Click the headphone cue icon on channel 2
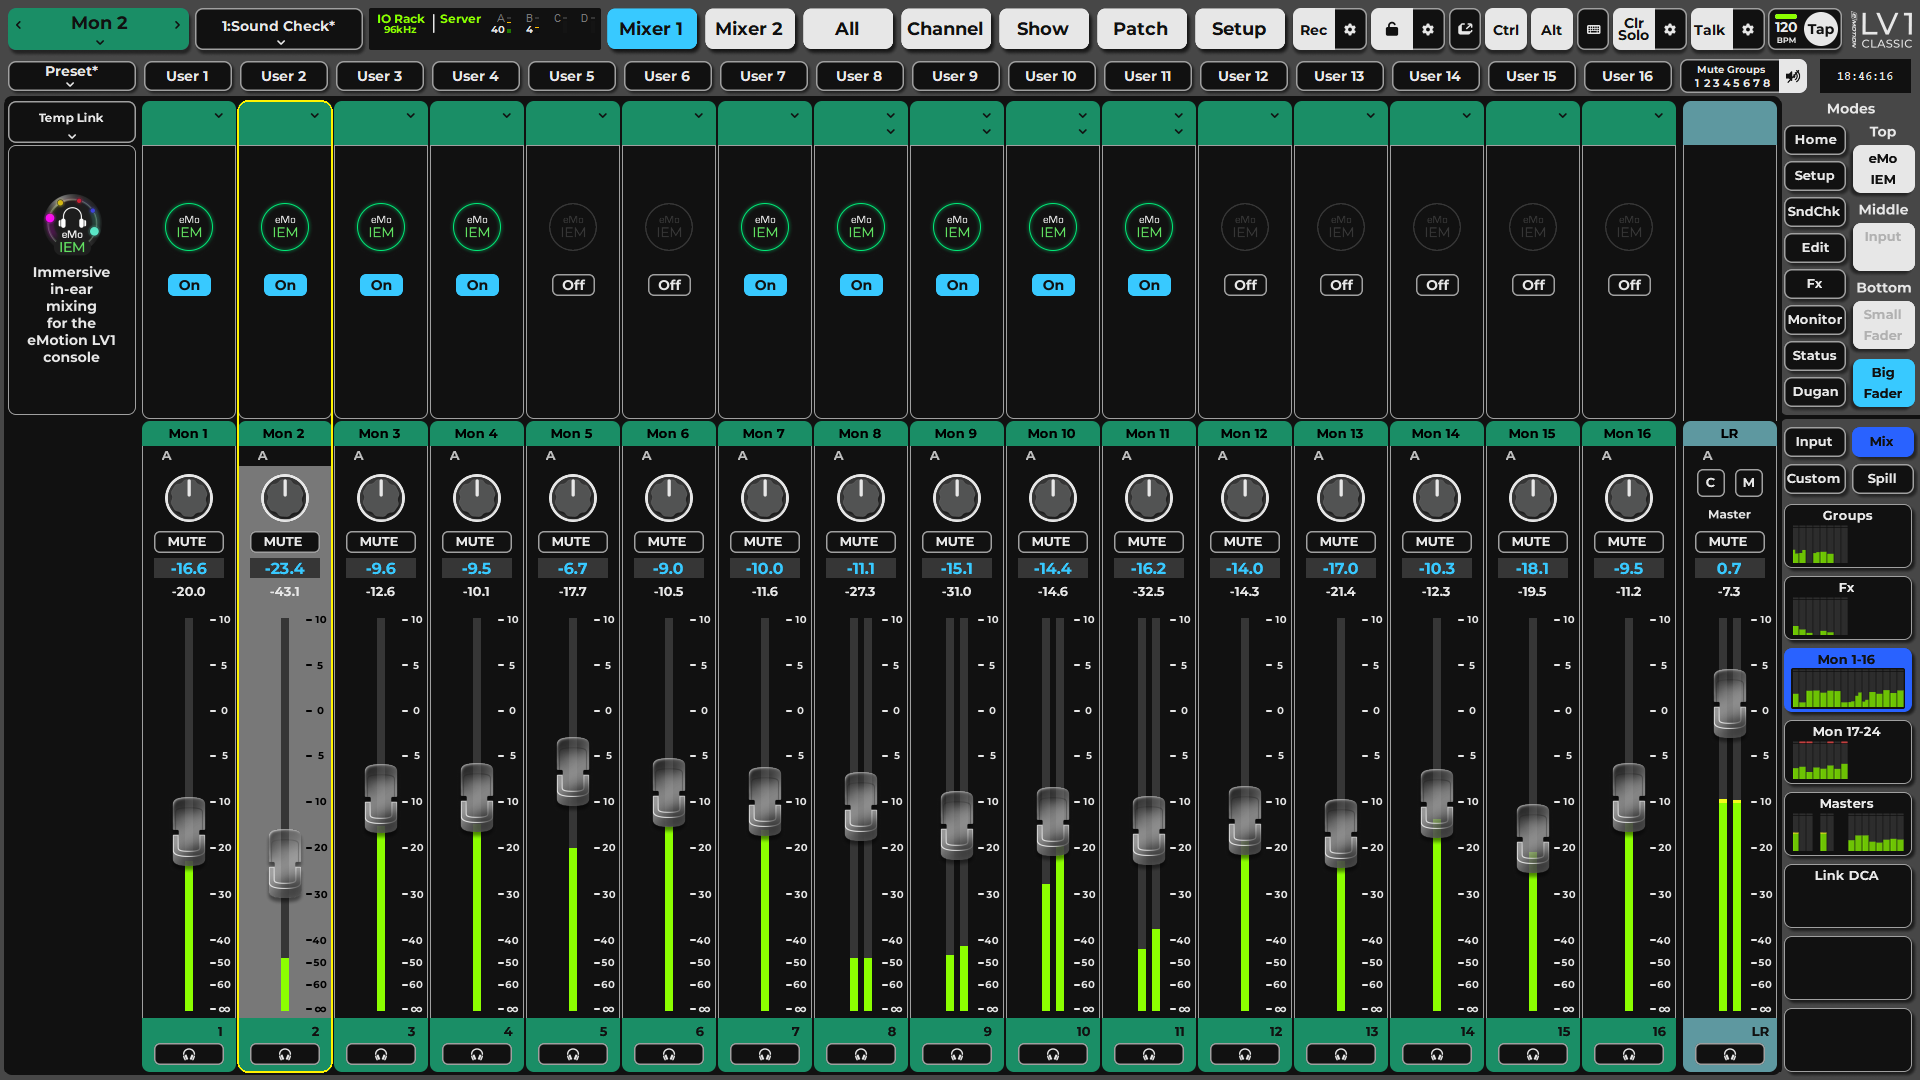Viewport: 1920px width, 1080px height. pos(285,1054)
